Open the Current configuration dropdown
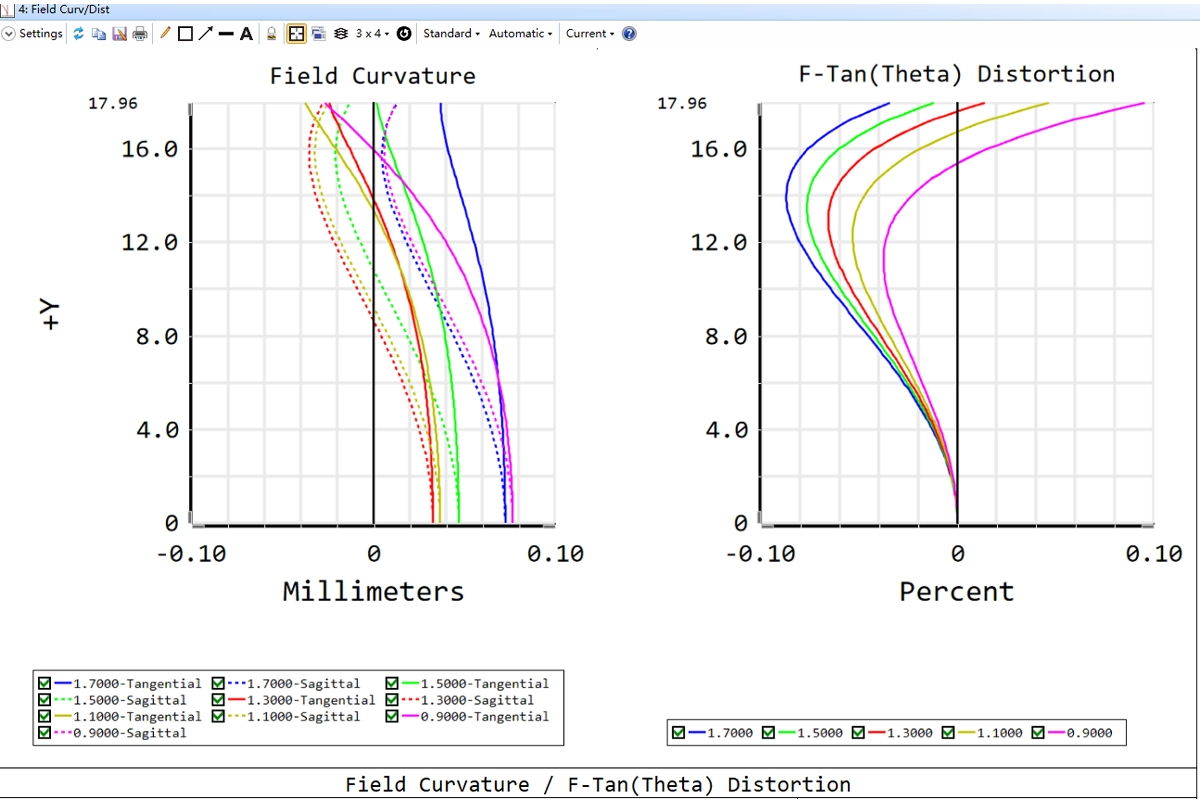This screenshot has width=1200, height=800. pos(590,34)
